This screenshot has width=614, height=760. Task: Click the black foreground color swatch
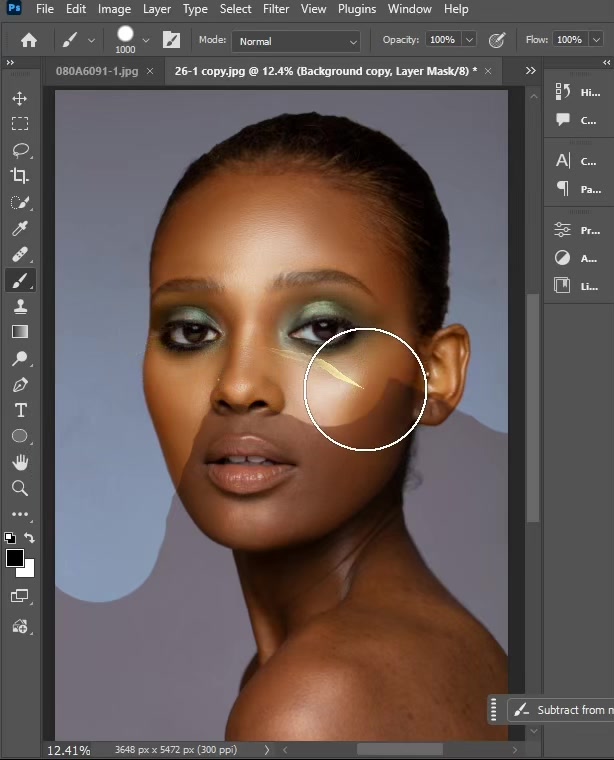tap(15, 558)
